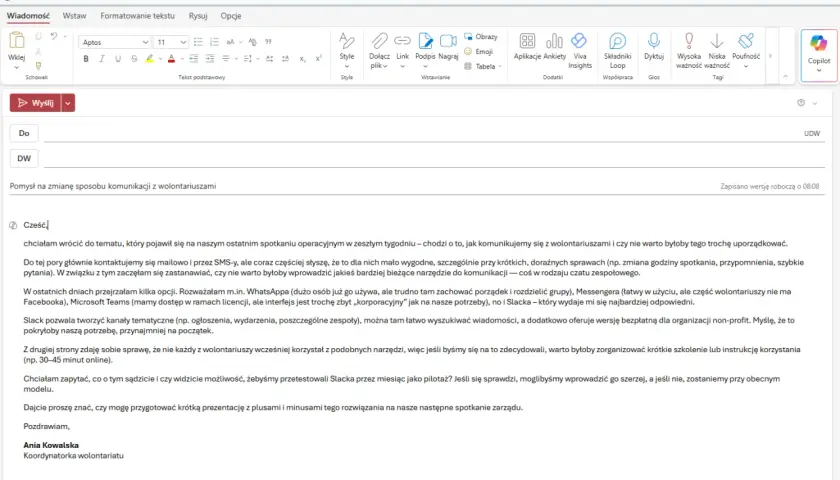Click the cut scissors icon
Viewport: 840px width, 480px height.
(38, 51)
